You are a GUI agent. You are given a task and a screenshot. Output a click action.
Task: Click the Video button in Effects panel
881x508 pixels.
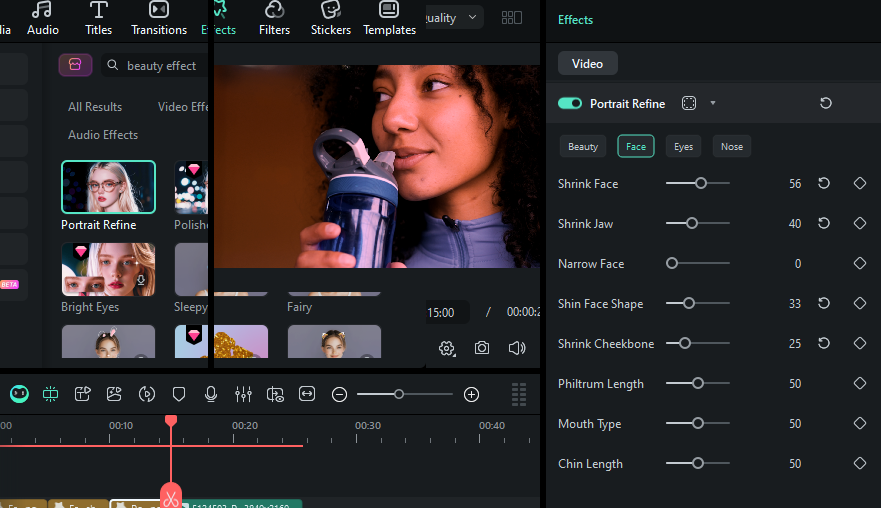click(587, 64)
